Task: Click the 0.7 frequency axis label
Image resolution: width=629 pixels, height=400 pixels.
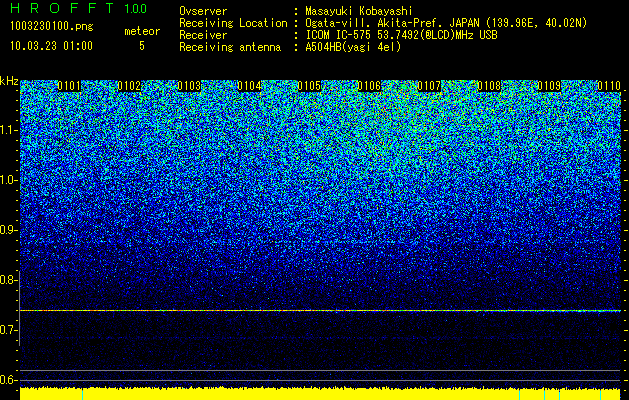Action: [8, 330]
